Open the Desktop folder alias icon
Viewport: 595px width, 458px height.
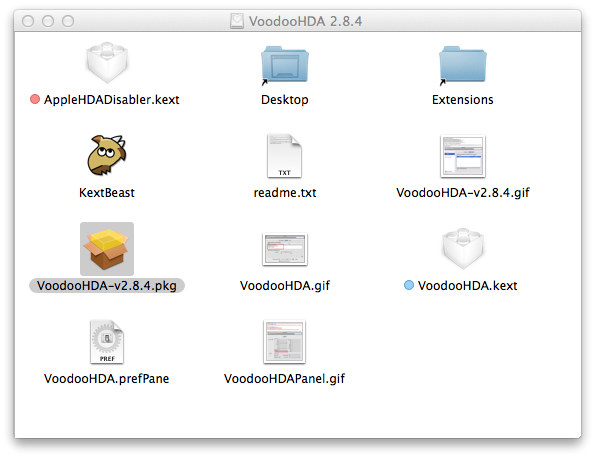[x=285, y=65]
